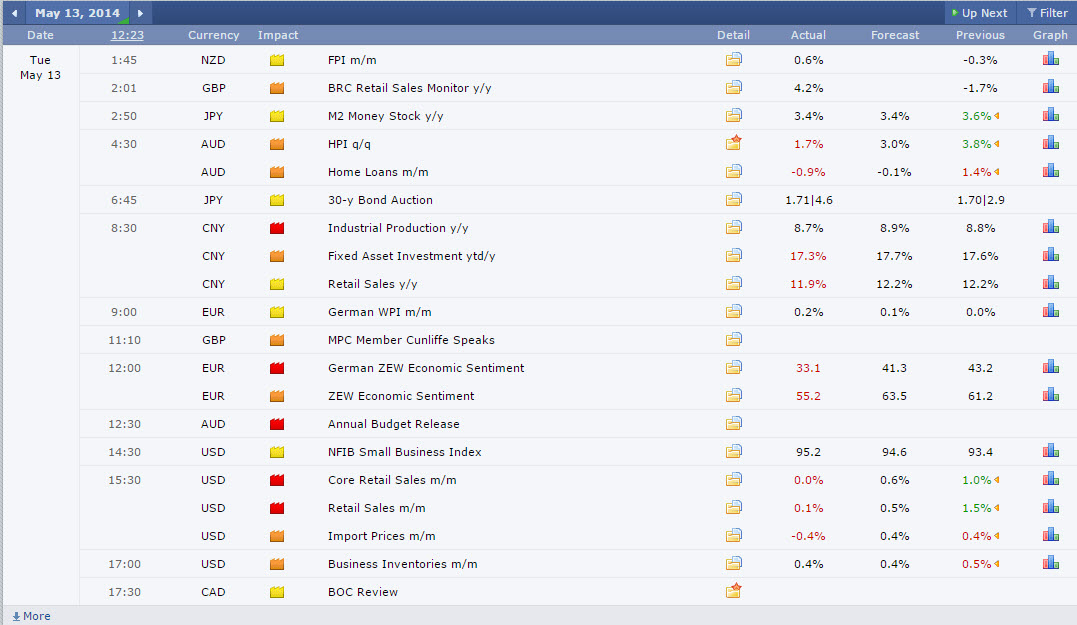Open detail folder for FPI m/m
This screenshot has width=1077, height=625.
coord(734,59)
